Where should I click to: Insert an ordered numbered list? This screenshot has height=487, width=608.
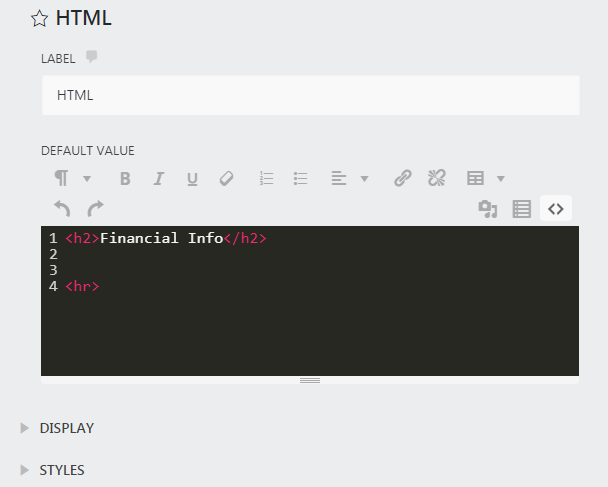pos(266,178)
